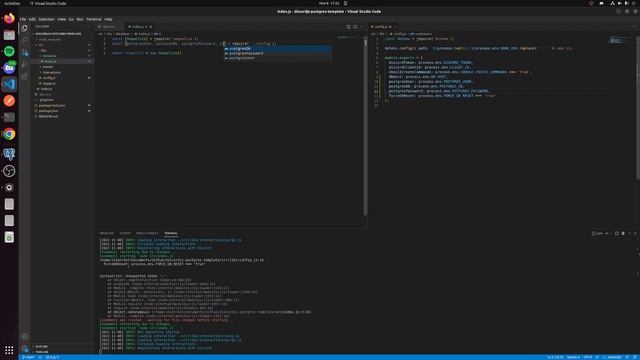The image size is (640, 360).
Task: Expand the interactions folder
Action: (x=52, y=72)
